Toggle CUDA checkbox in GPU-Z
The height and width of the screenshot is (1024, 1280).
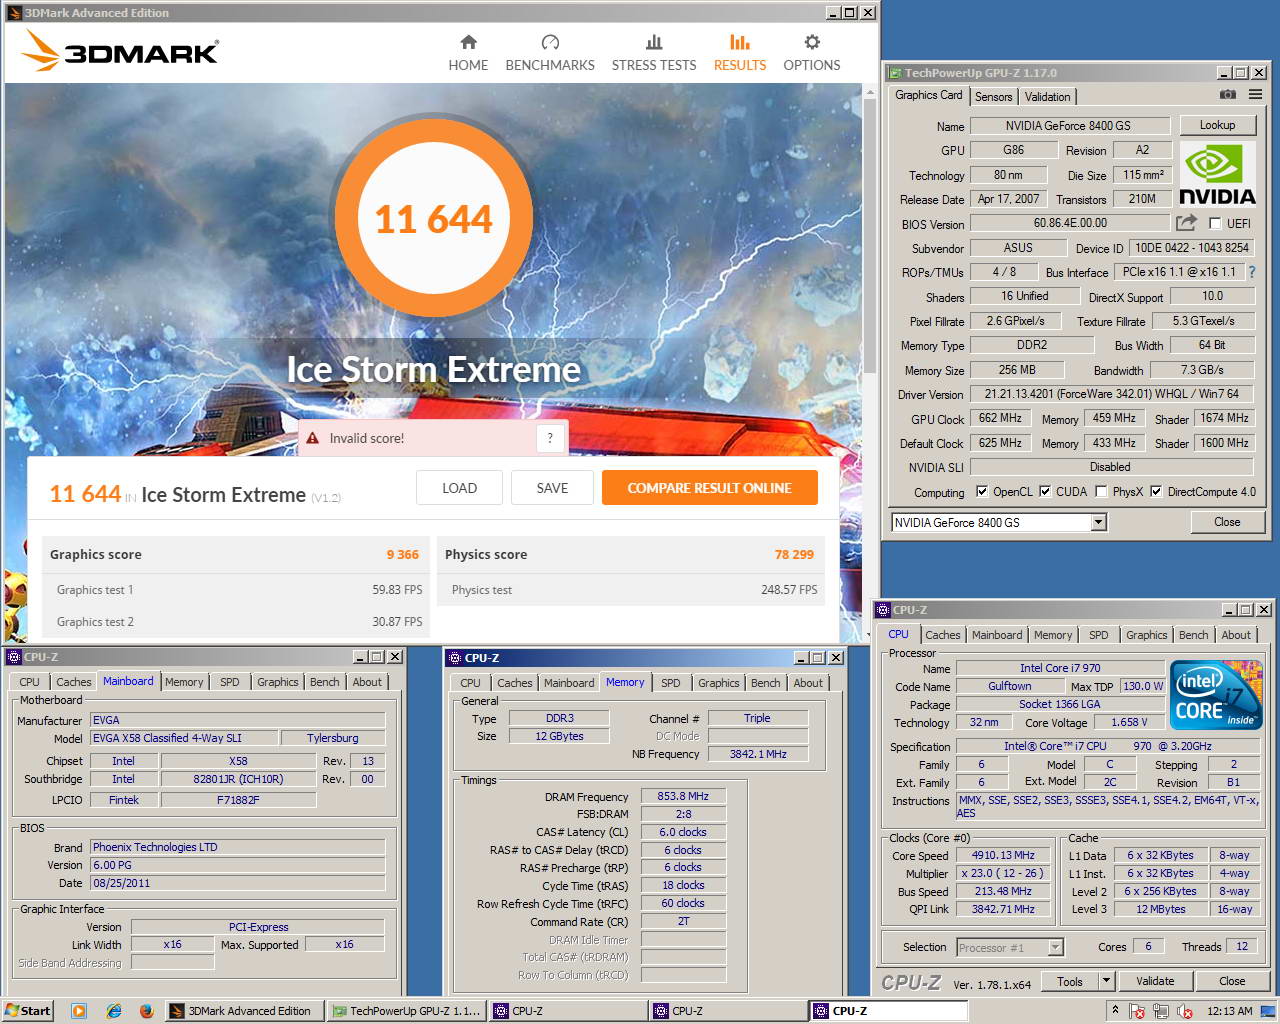[1045, 491]
